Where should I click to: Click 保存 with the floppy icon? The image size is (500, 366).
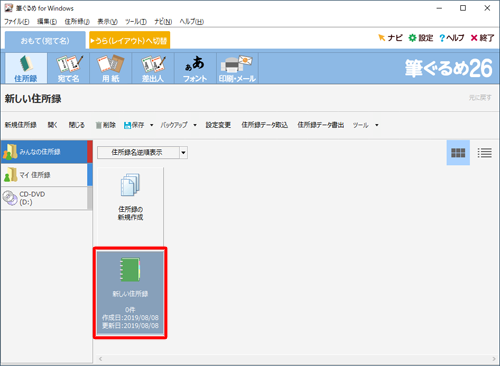[x=134, y=125]
